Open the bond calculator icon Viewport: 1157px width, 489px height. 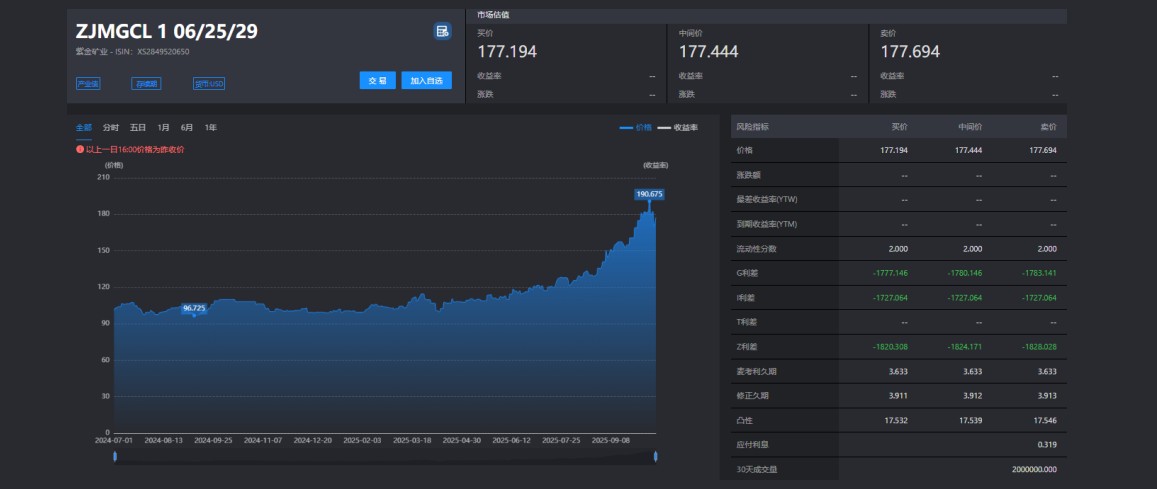pyautogui.click(x=442, y=31)
